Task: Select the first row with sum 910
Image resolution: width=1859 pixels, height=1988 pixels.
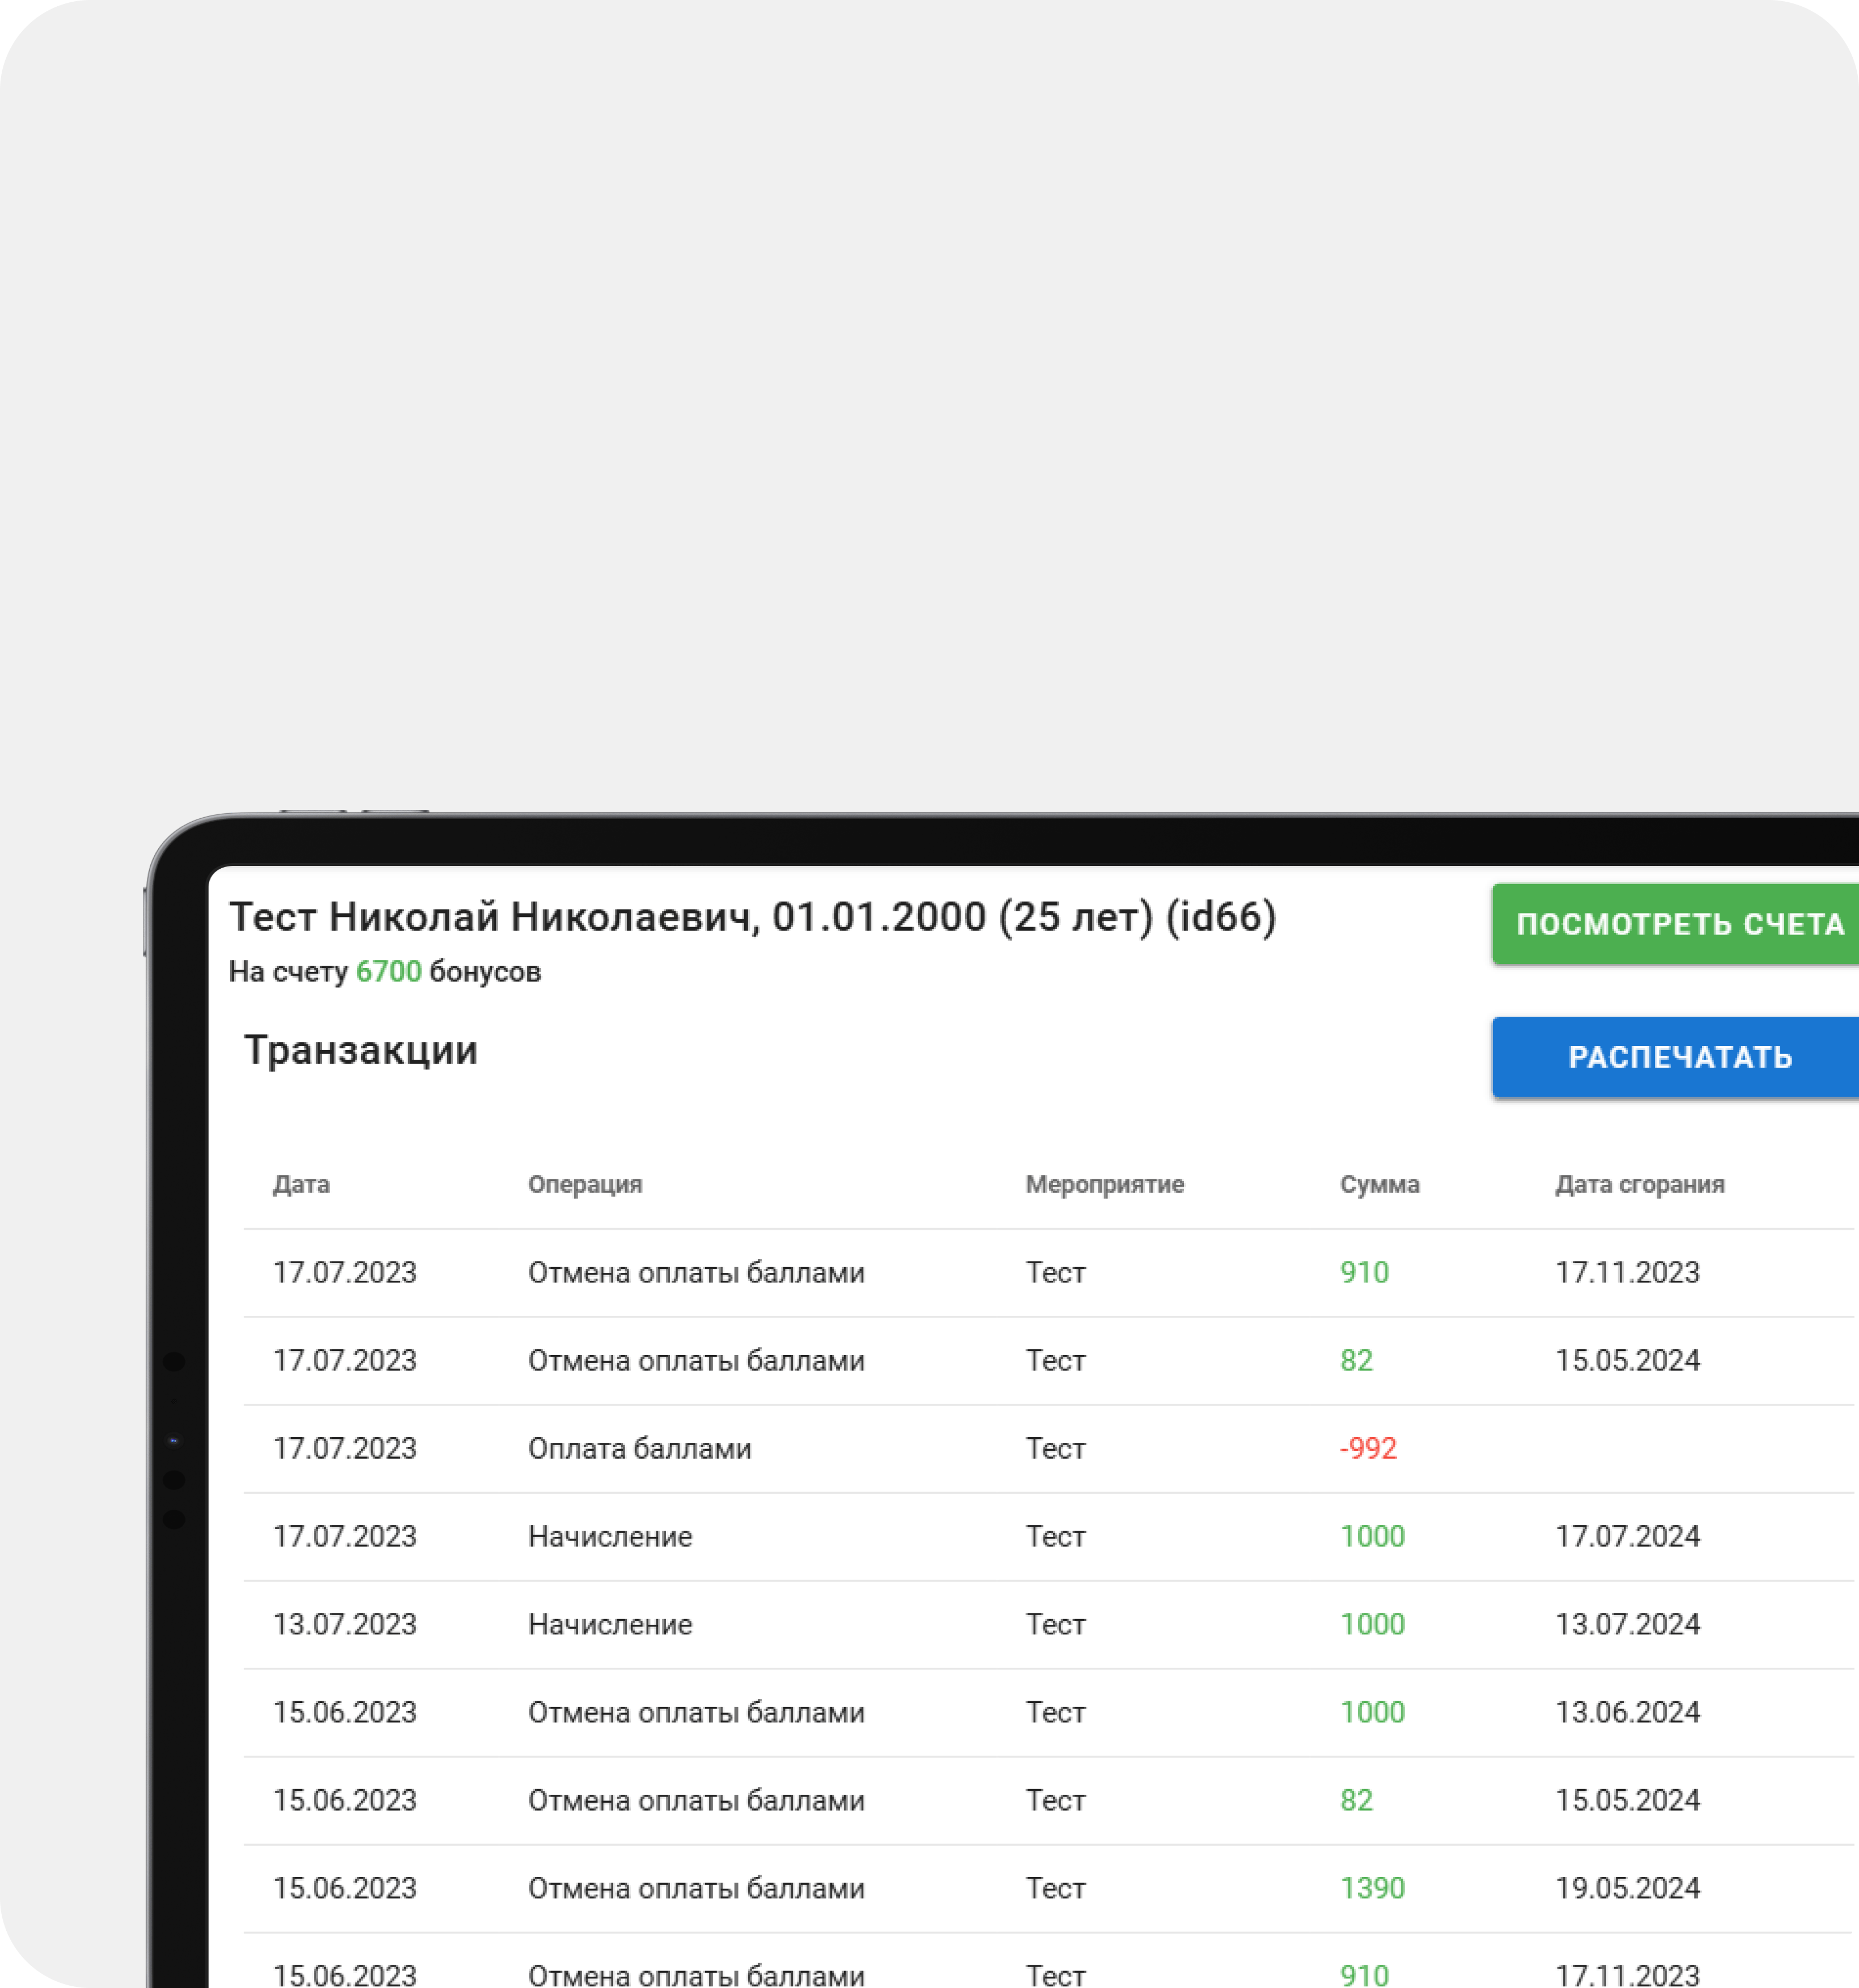Action: (x=1364, y=1272)
